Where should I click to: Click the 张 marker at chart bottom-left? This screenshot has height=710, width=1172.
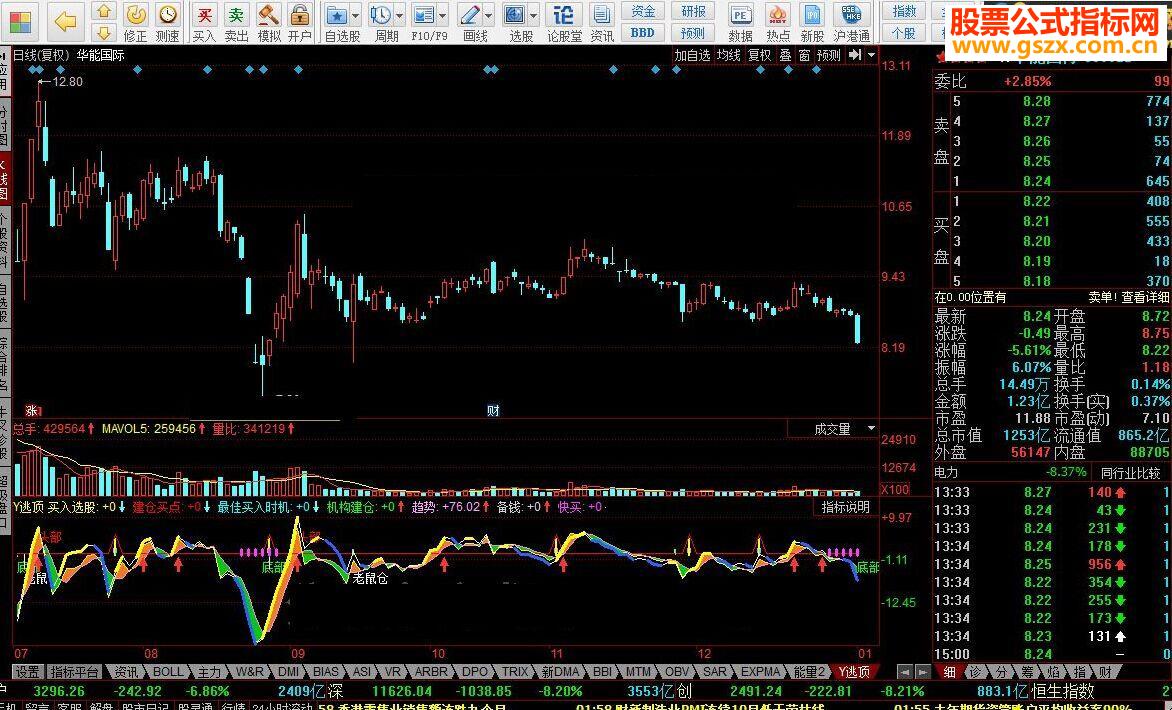tap(32, 410)
